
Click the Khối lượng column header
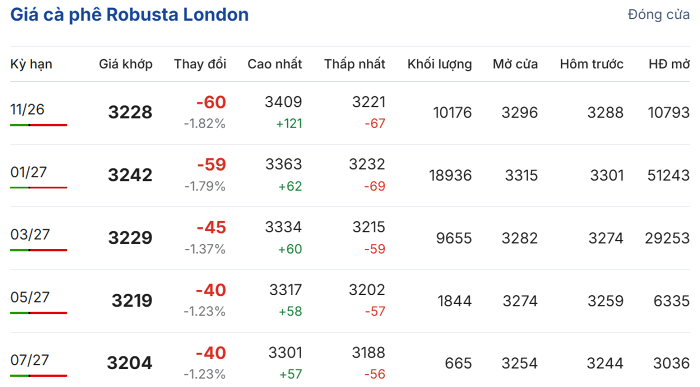[x=439, y=64]
